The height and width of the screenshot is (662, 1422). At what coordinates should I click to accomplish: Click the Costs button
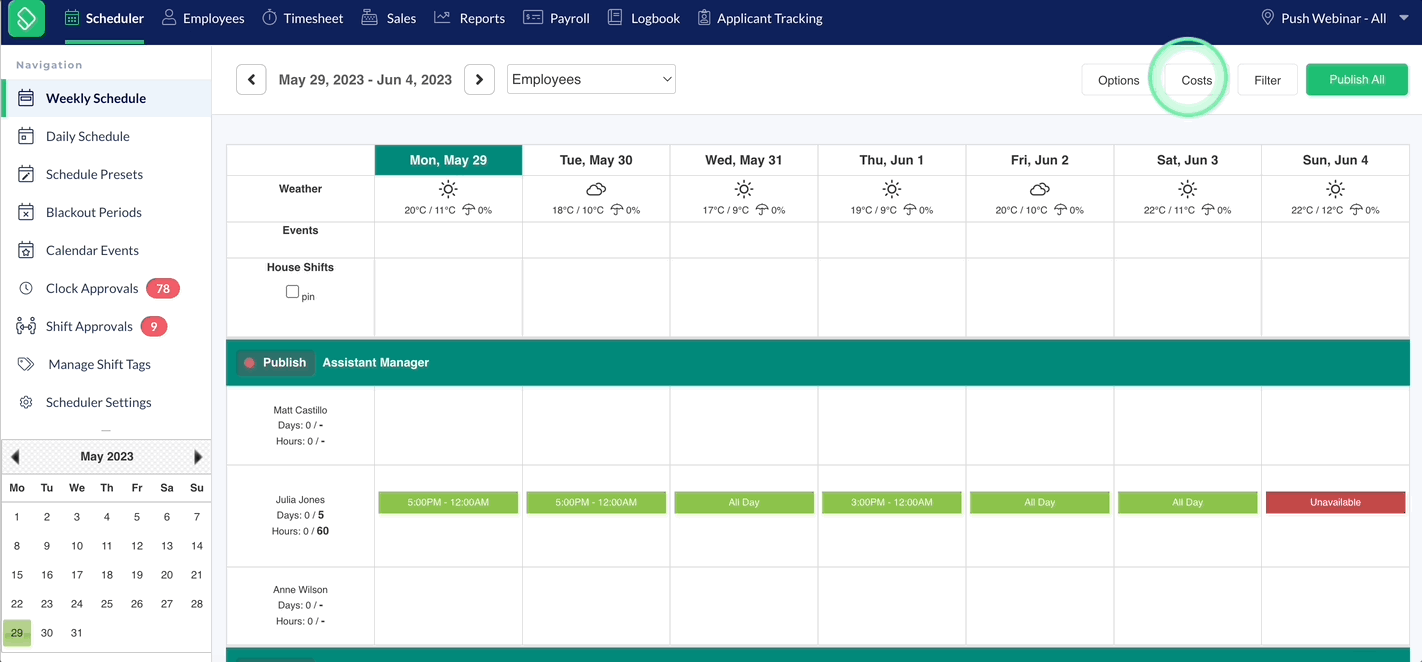click(1196, 80)
